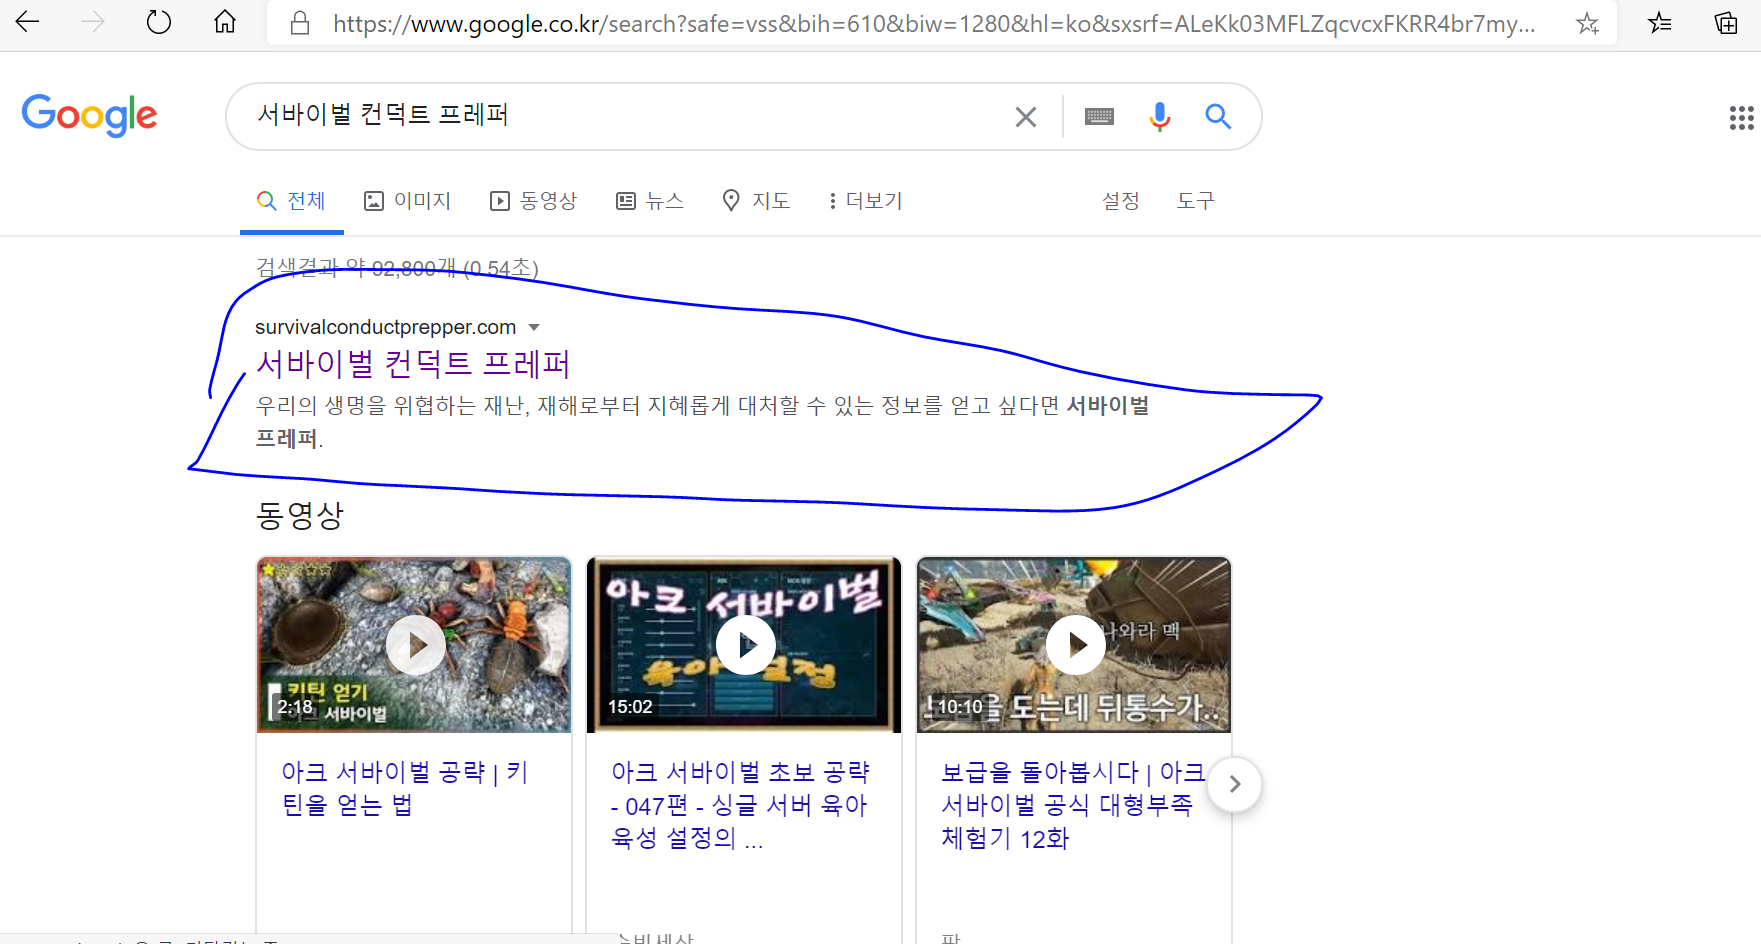The height and width of the screenshot is (944, 1761).
Task: Expand the arrow next to survivalconductprepper.com
Action: [x=534, y=328]
